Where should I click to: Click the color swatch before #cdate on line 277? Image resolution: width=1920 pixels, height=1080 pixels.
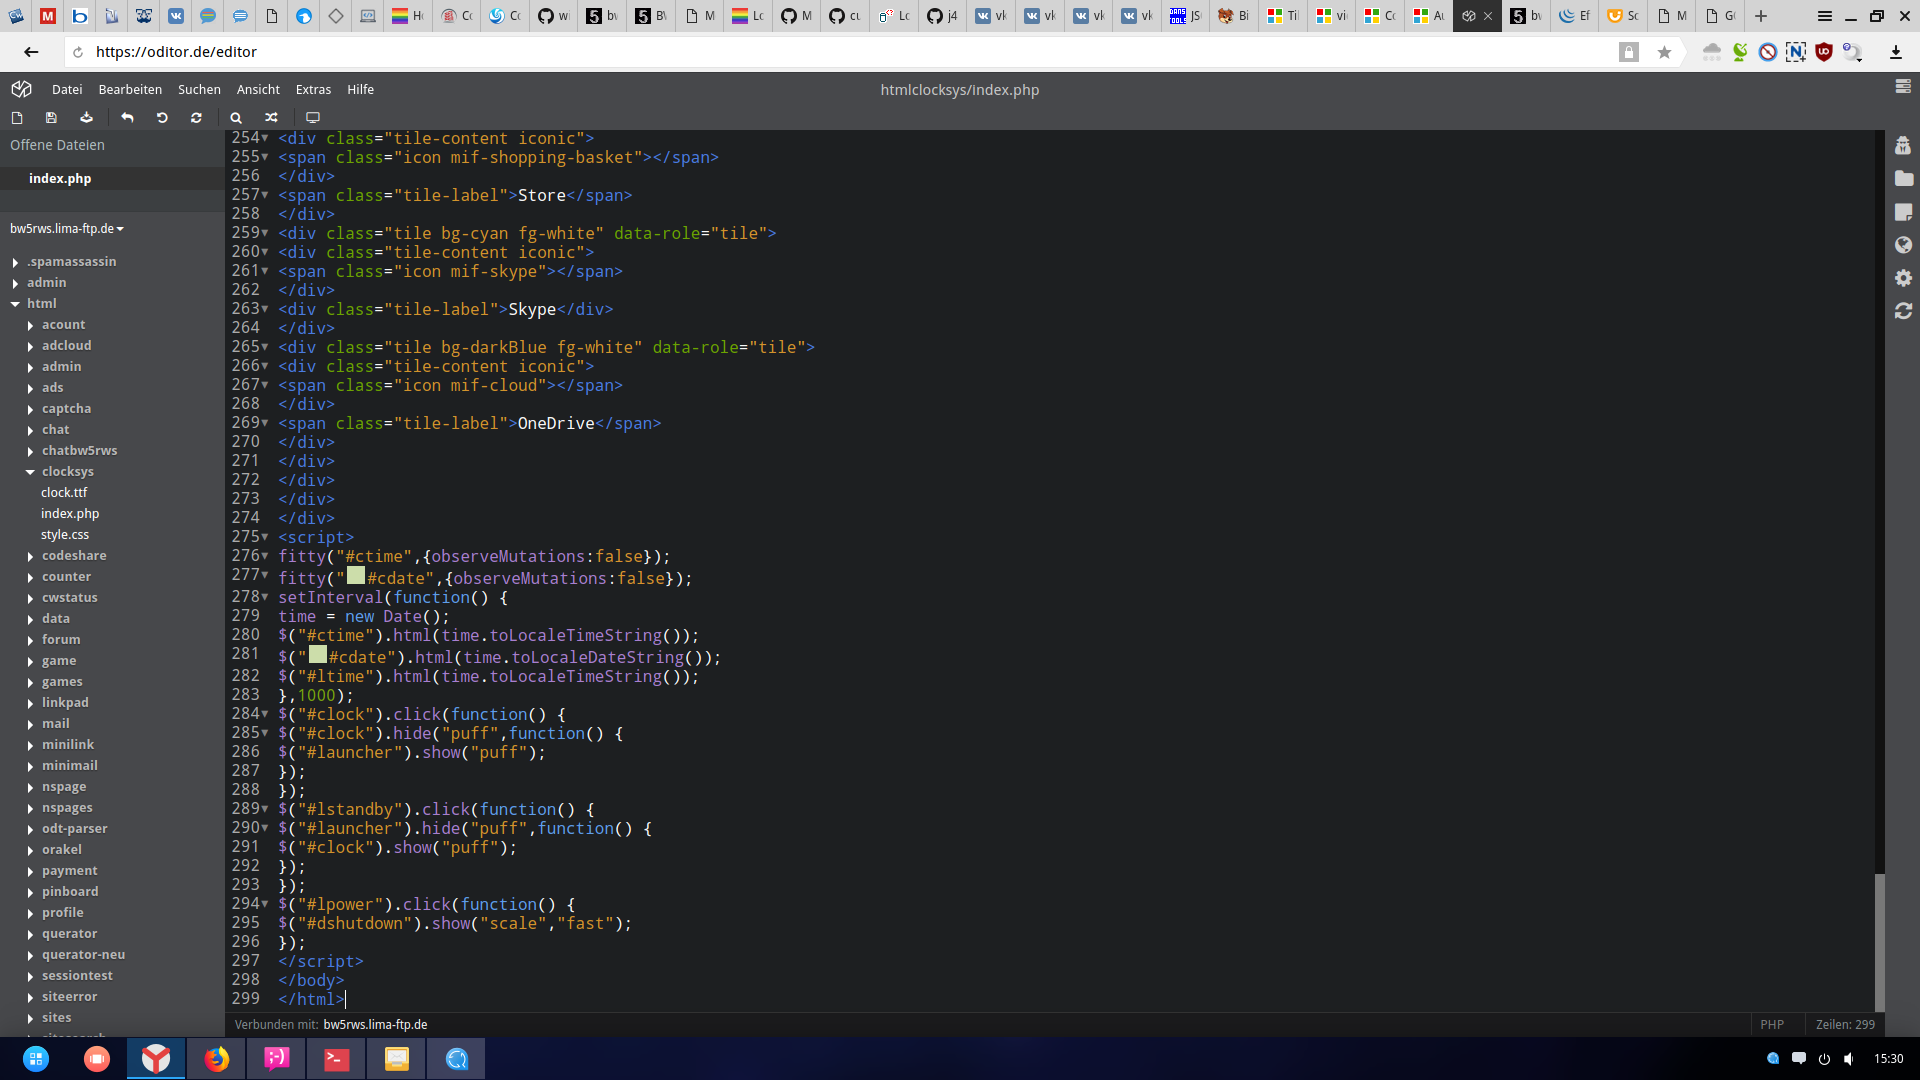356,576
